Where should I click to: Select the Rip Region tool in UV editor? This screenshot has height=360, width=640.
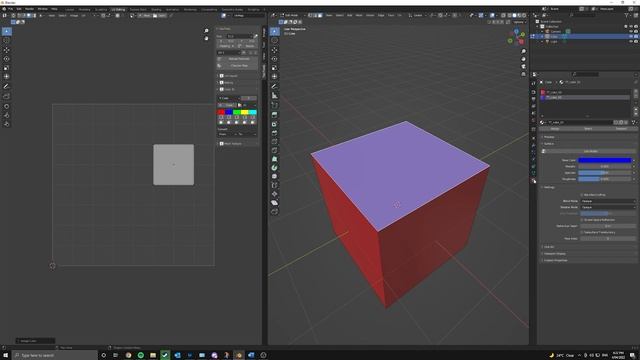click(7, 96)
